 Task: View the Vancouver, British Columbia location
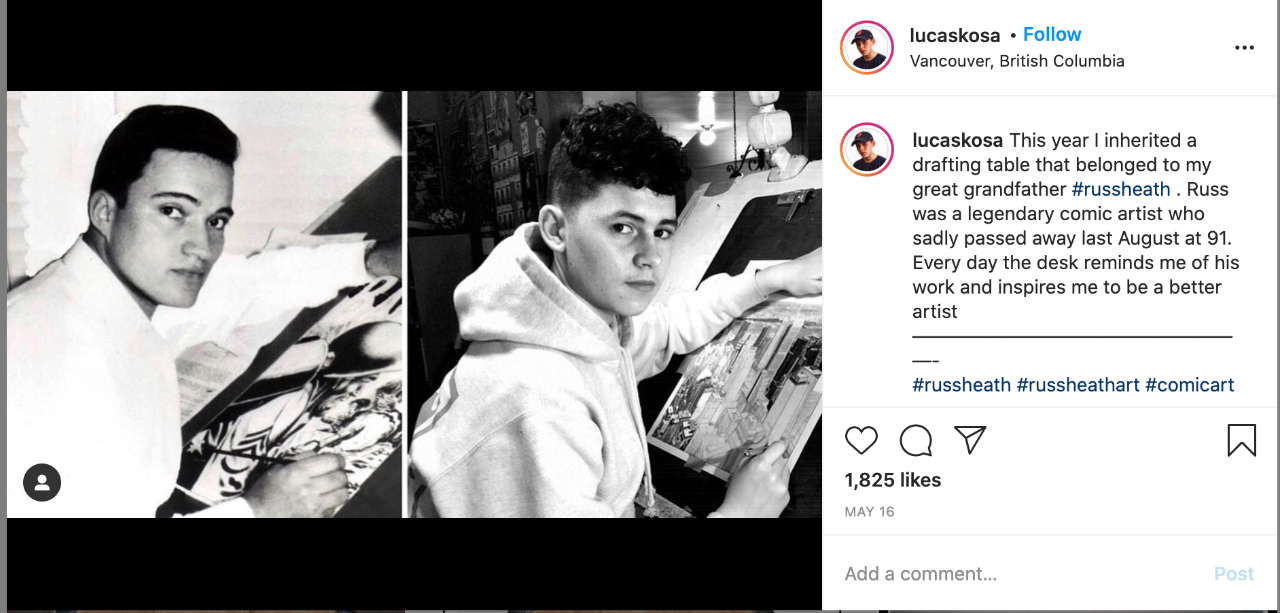point(1017,61)
